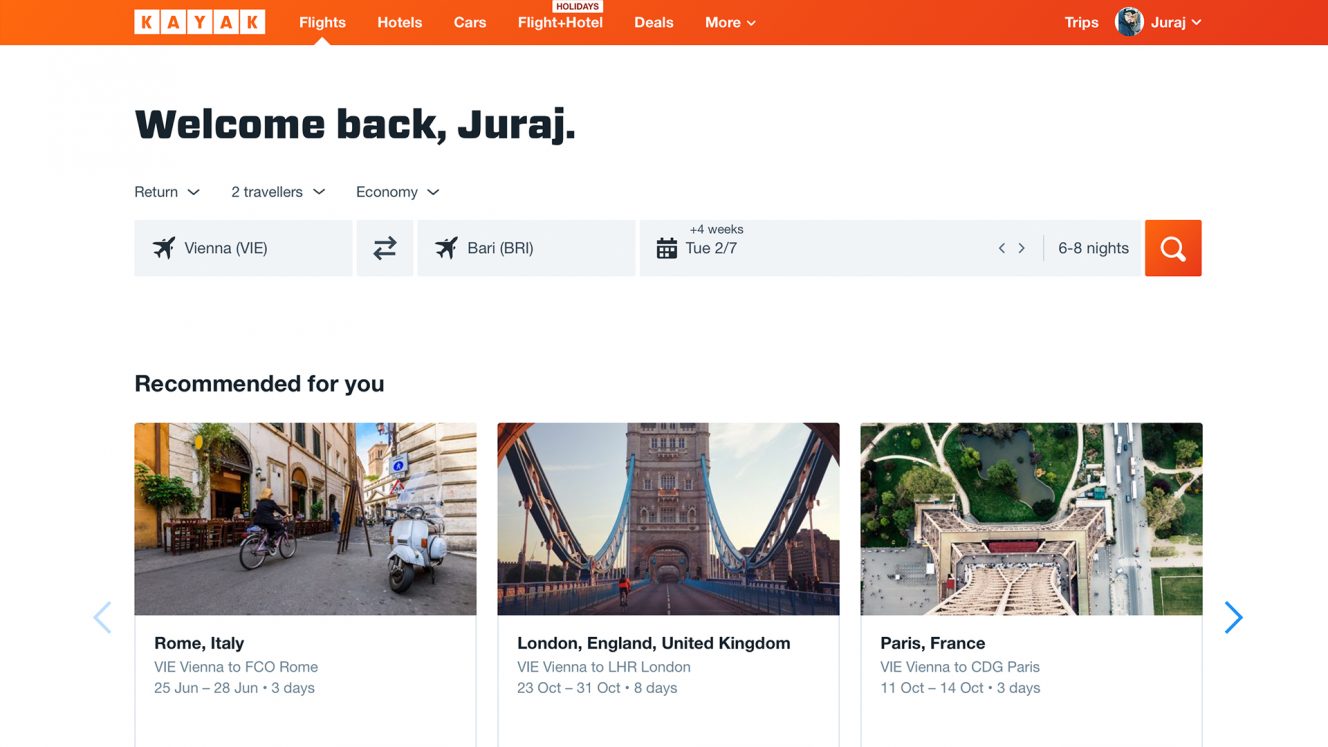1328x747 pixels.
Task: Click the Bari (BRI) destination field
Action: pos(526,248)
